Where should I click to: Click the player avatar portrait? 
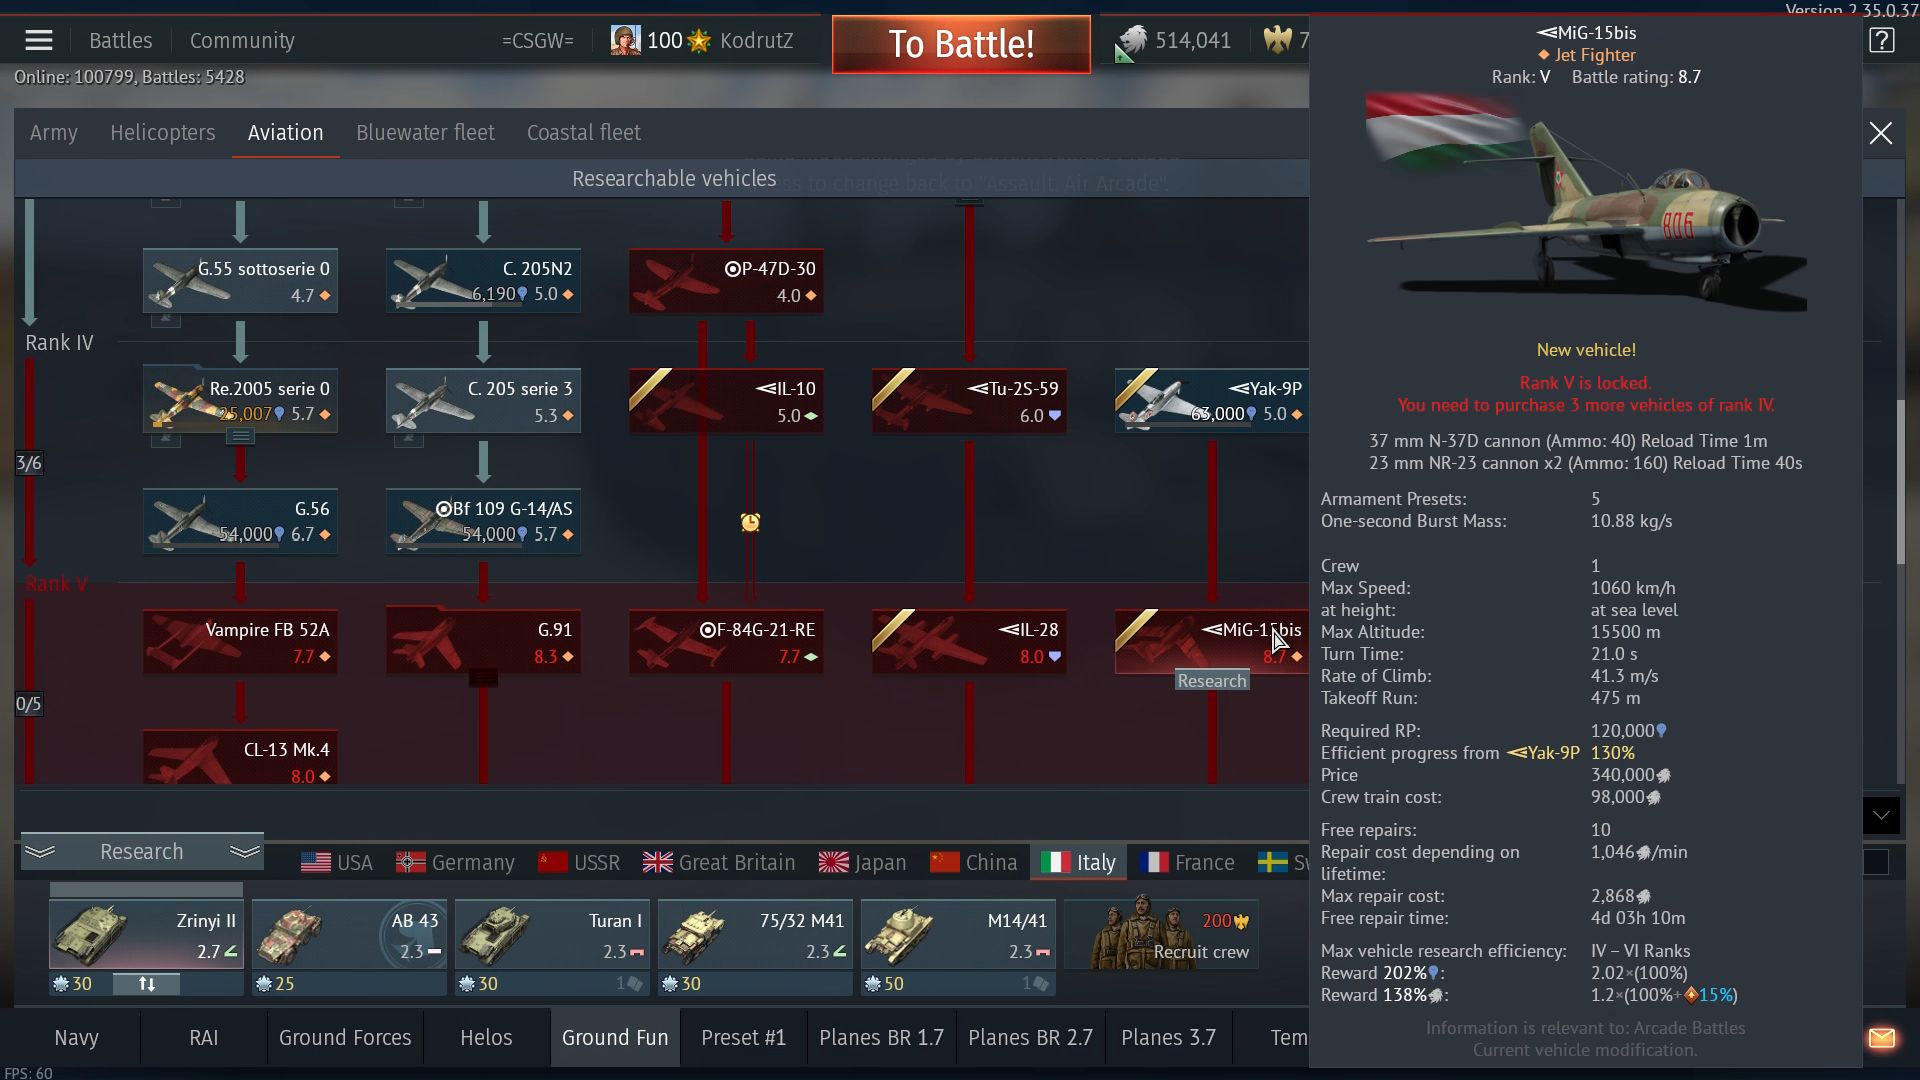[x=626, y=41]
